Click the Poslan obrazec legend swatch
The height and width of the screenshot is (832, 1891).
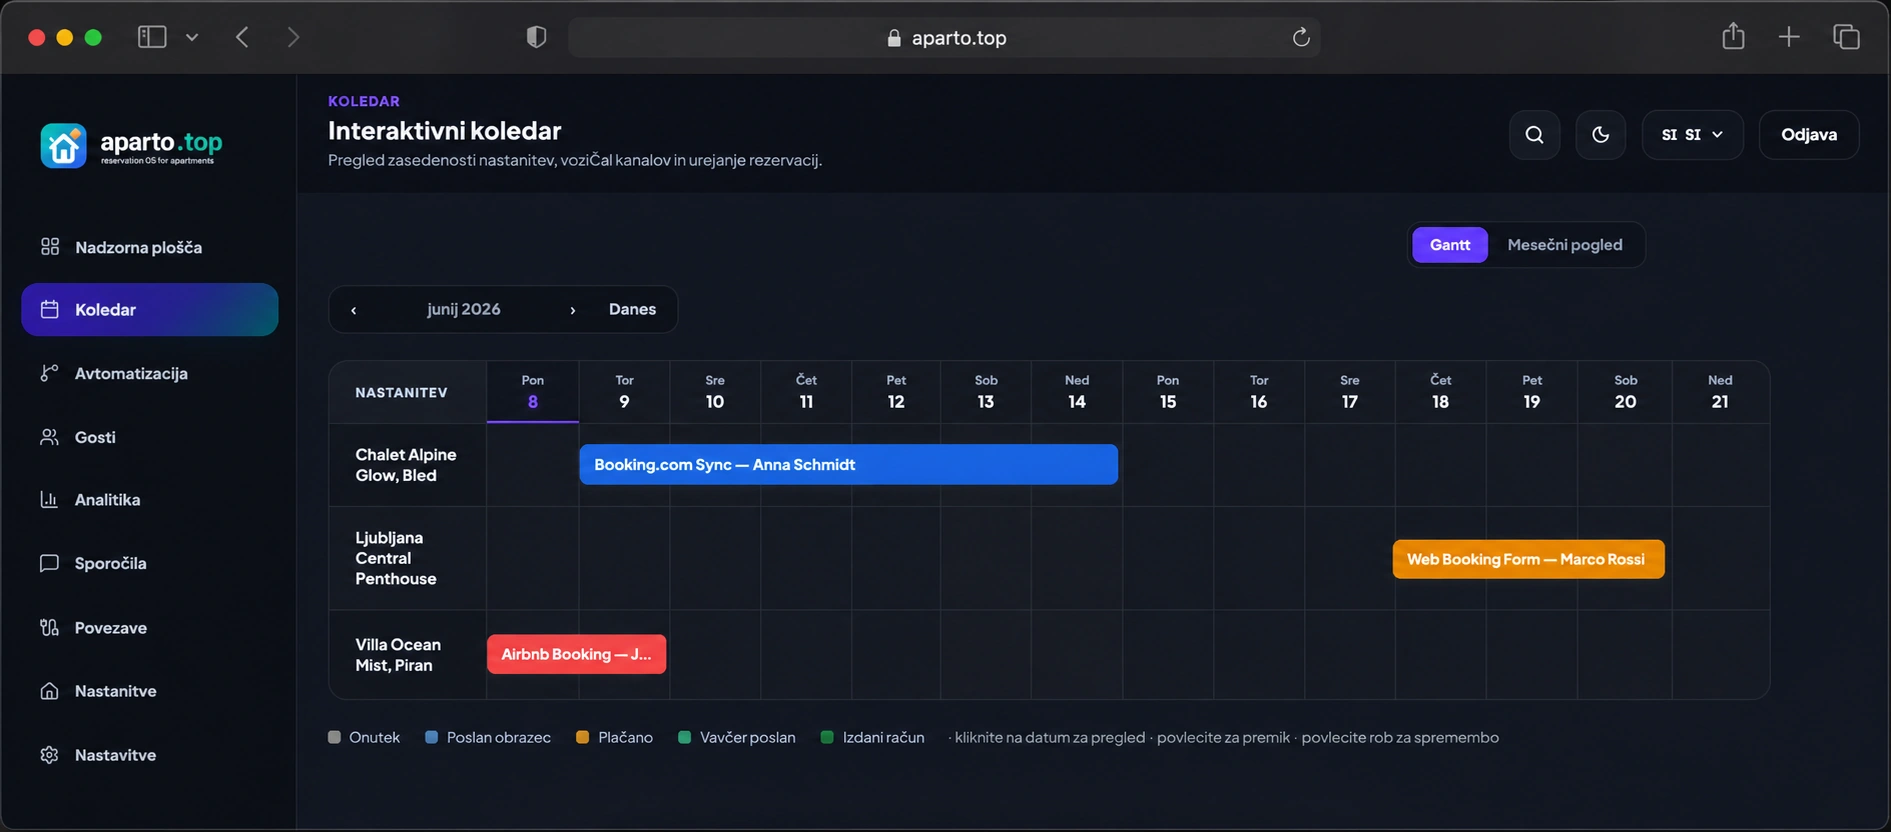tap(431, 737)
